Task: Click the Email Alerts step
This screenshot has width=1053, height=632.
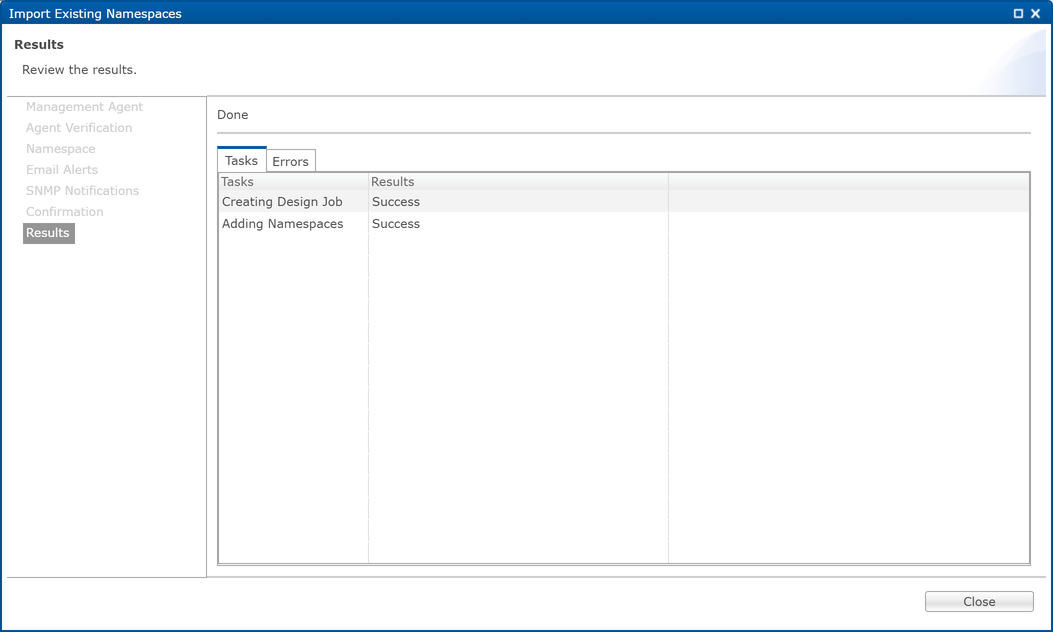Action: pyautogui.click(x=62, y=169)
